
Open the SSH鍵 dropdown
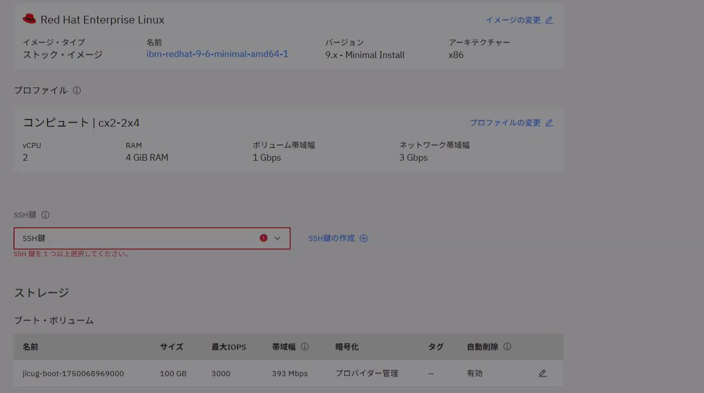point(152,238)
